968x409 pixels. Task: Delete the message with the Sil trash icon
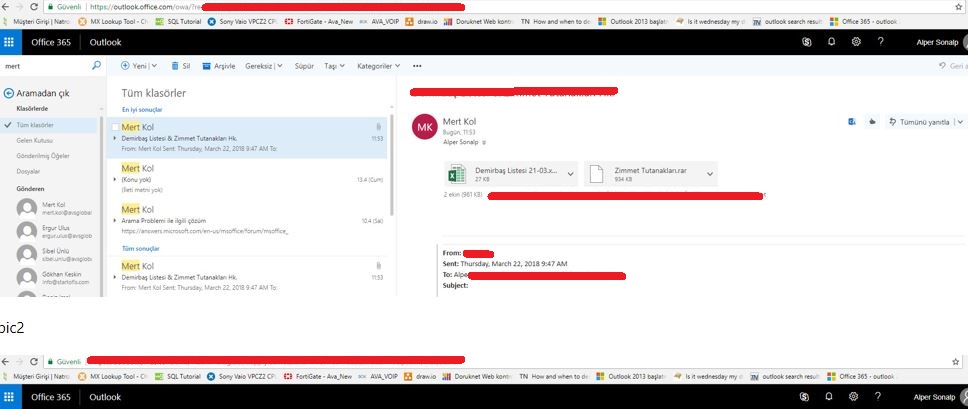click(175, 65)
